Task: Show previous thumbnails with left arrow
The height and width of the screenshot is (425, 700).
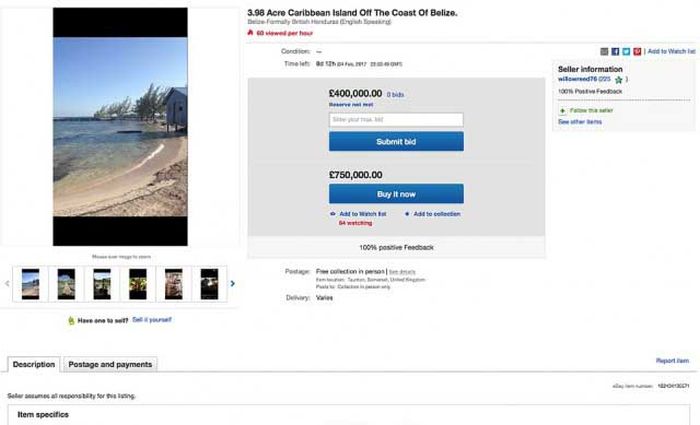Action: click(x=9, y=283)
